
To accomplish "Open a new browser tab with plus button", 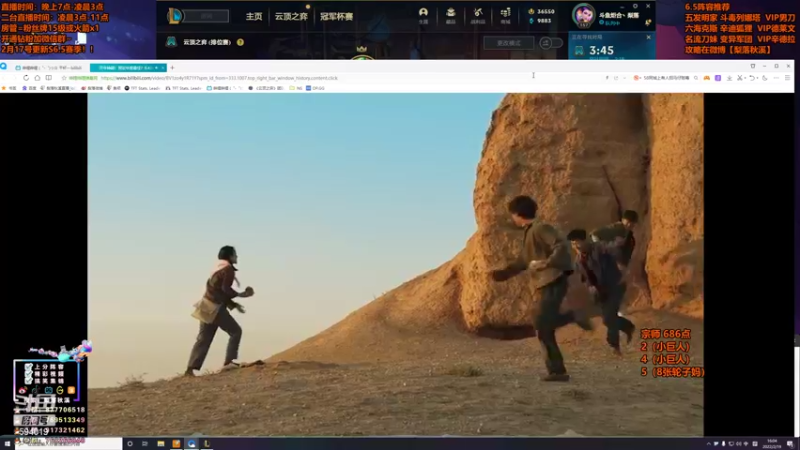I will click(172, 67).
